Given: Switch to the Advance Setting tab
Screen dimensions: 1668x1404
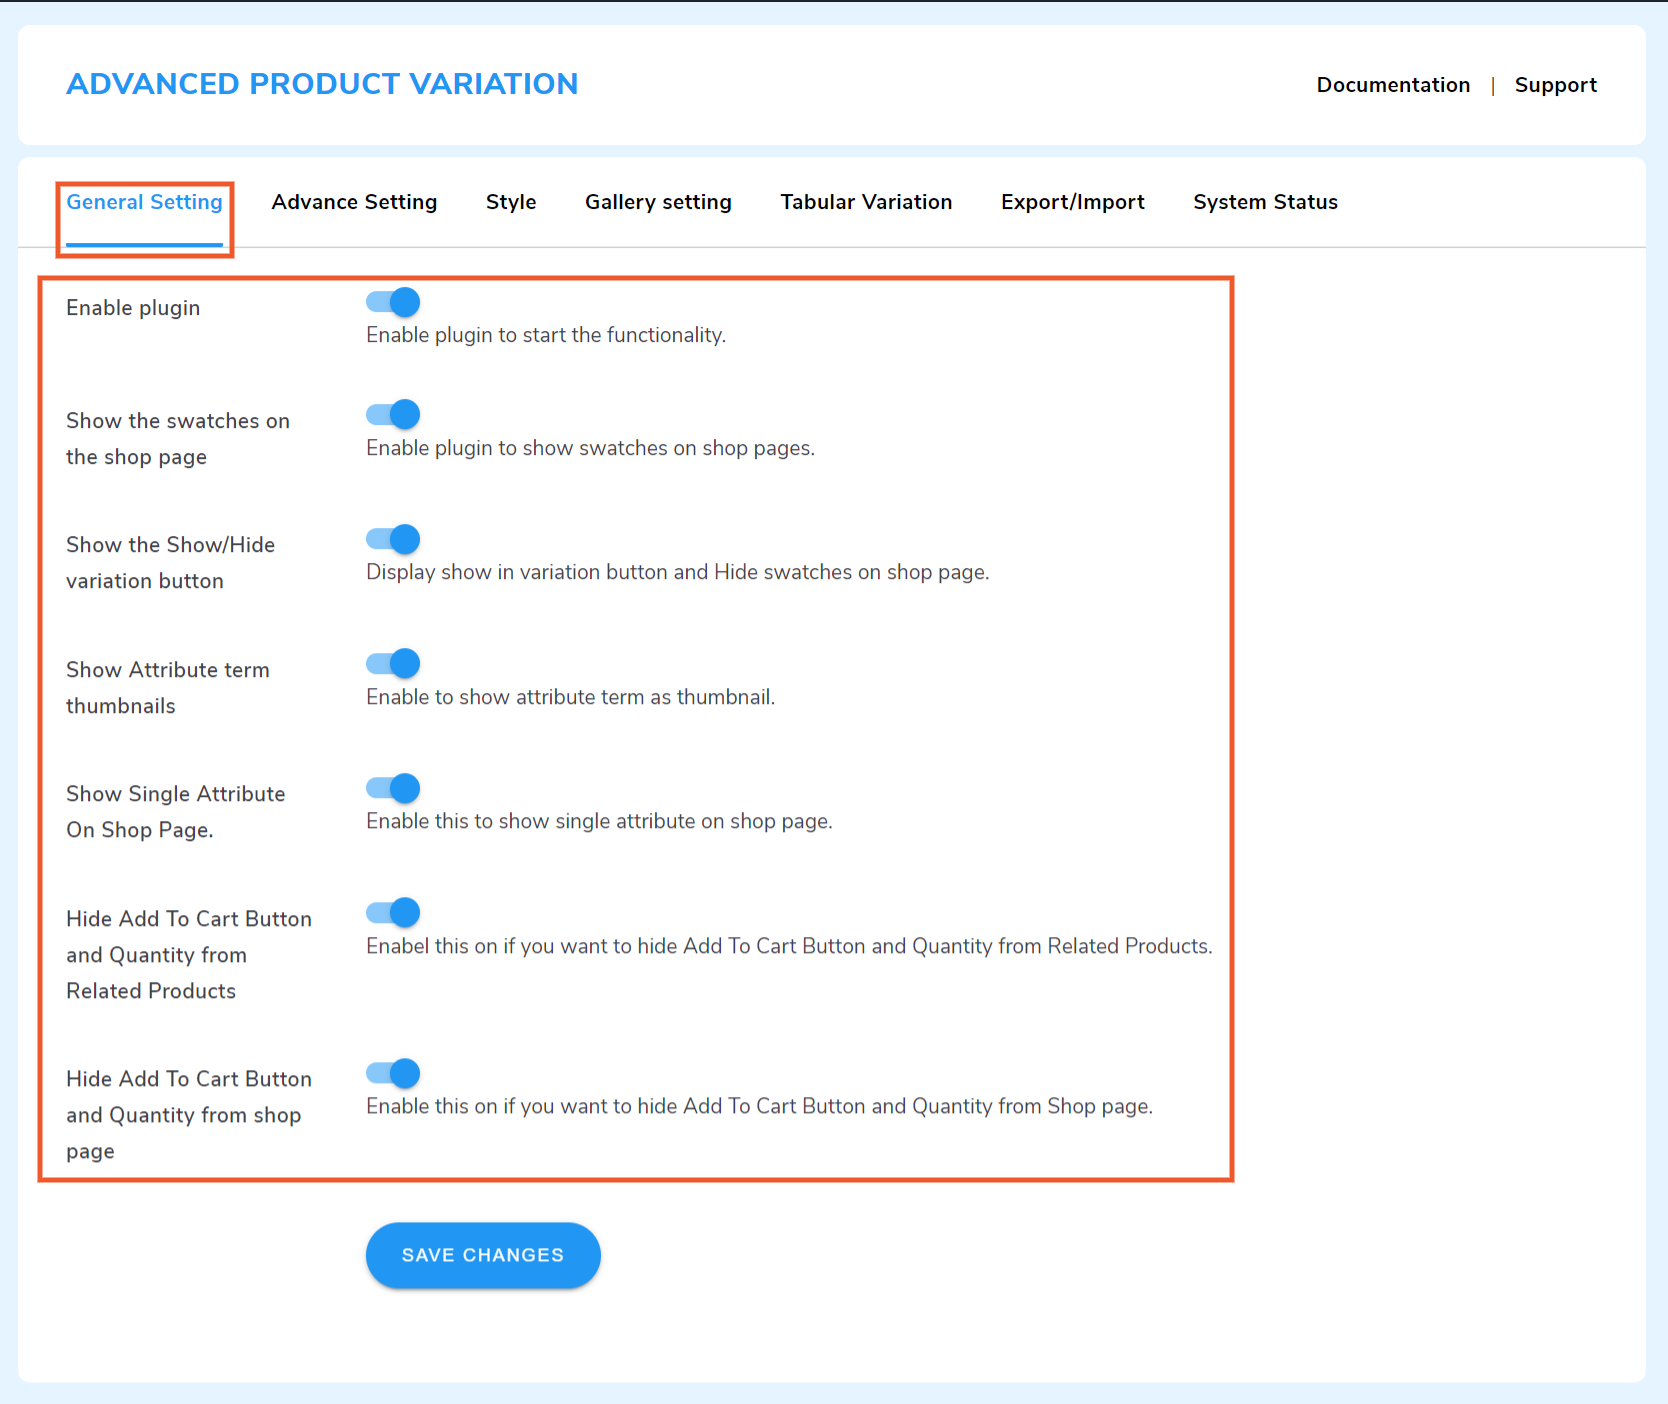Looking at the screenshot, I should click(x=354, y=202).
